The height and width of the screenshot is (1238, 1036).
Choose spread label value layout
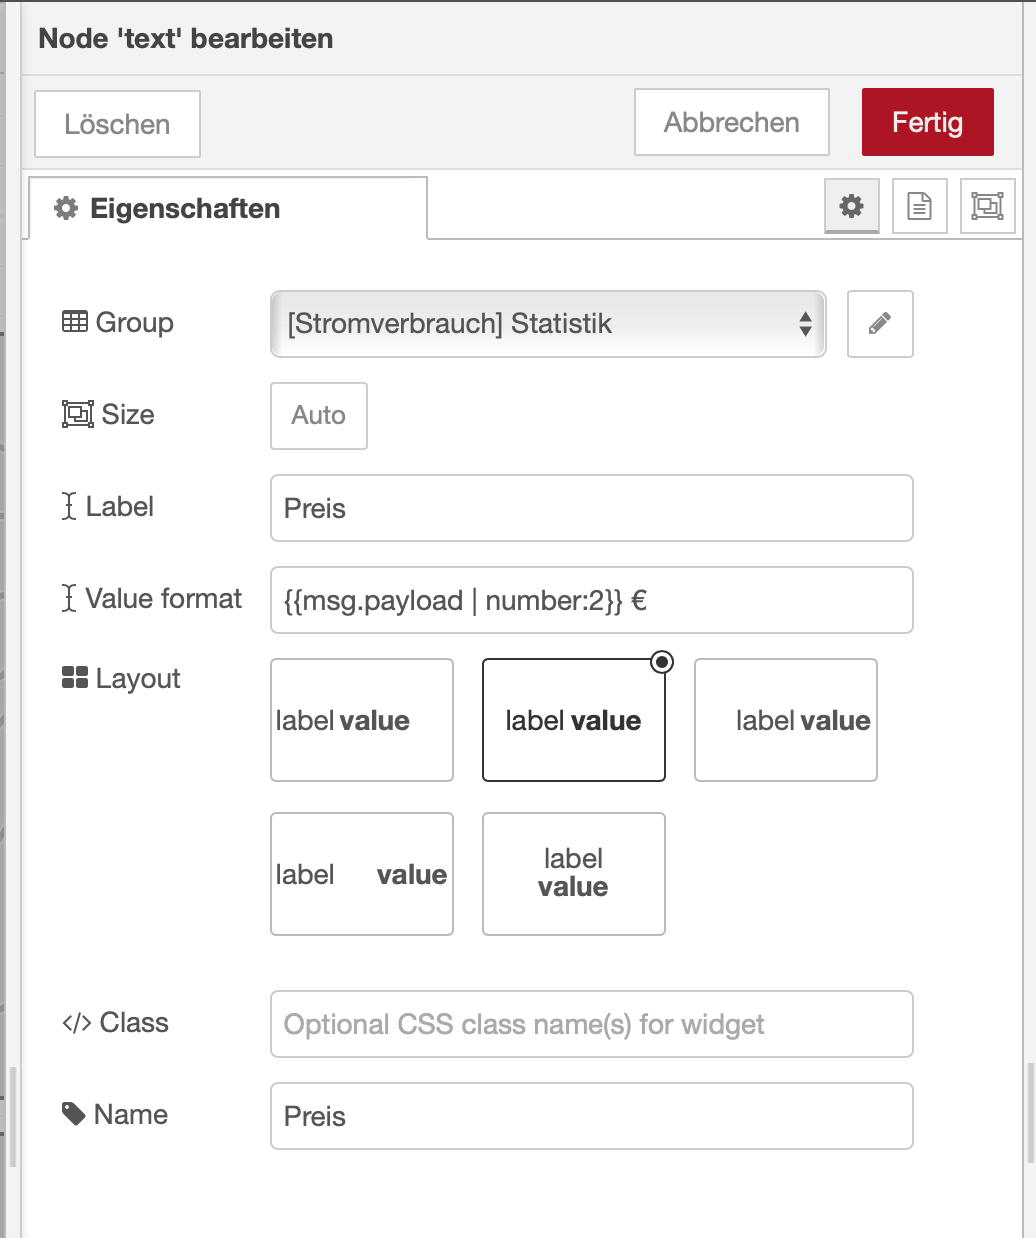tap(362, 874)
